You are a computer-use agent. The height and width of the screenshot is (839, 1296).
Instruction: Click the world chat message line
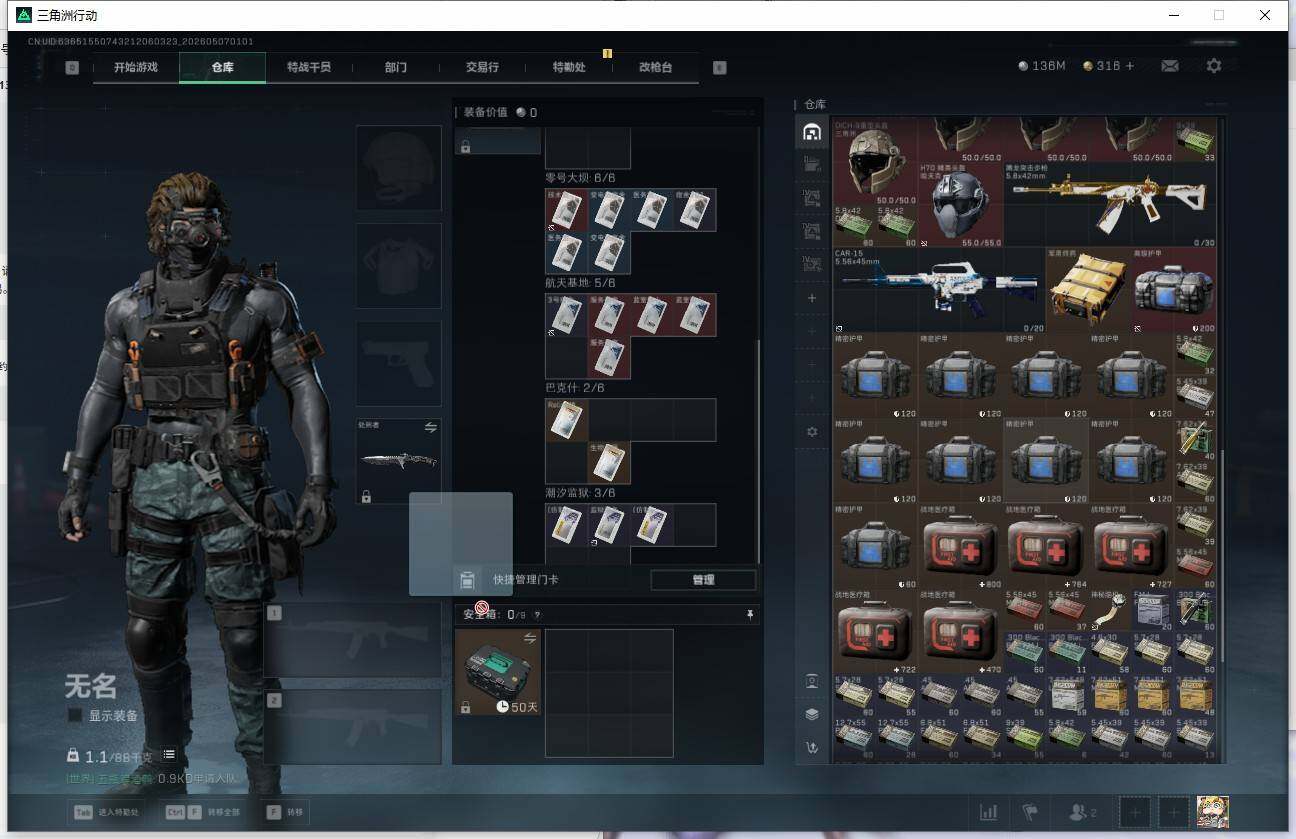click(153, 778)
